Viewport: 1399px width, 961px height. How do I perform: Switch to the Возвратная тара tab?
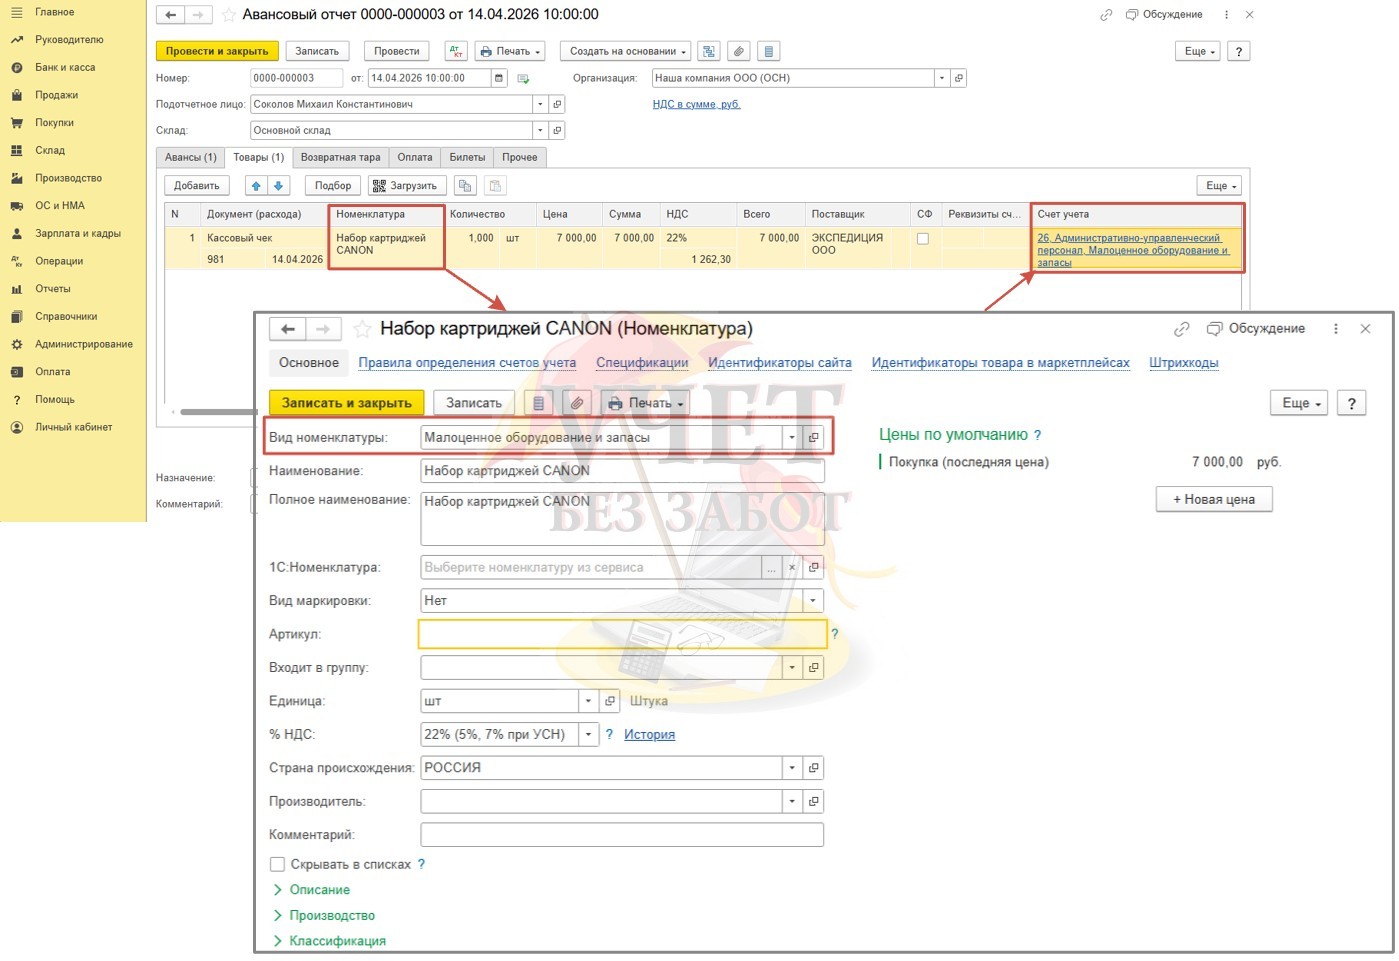pyautogui.click(x=340, y=157)
